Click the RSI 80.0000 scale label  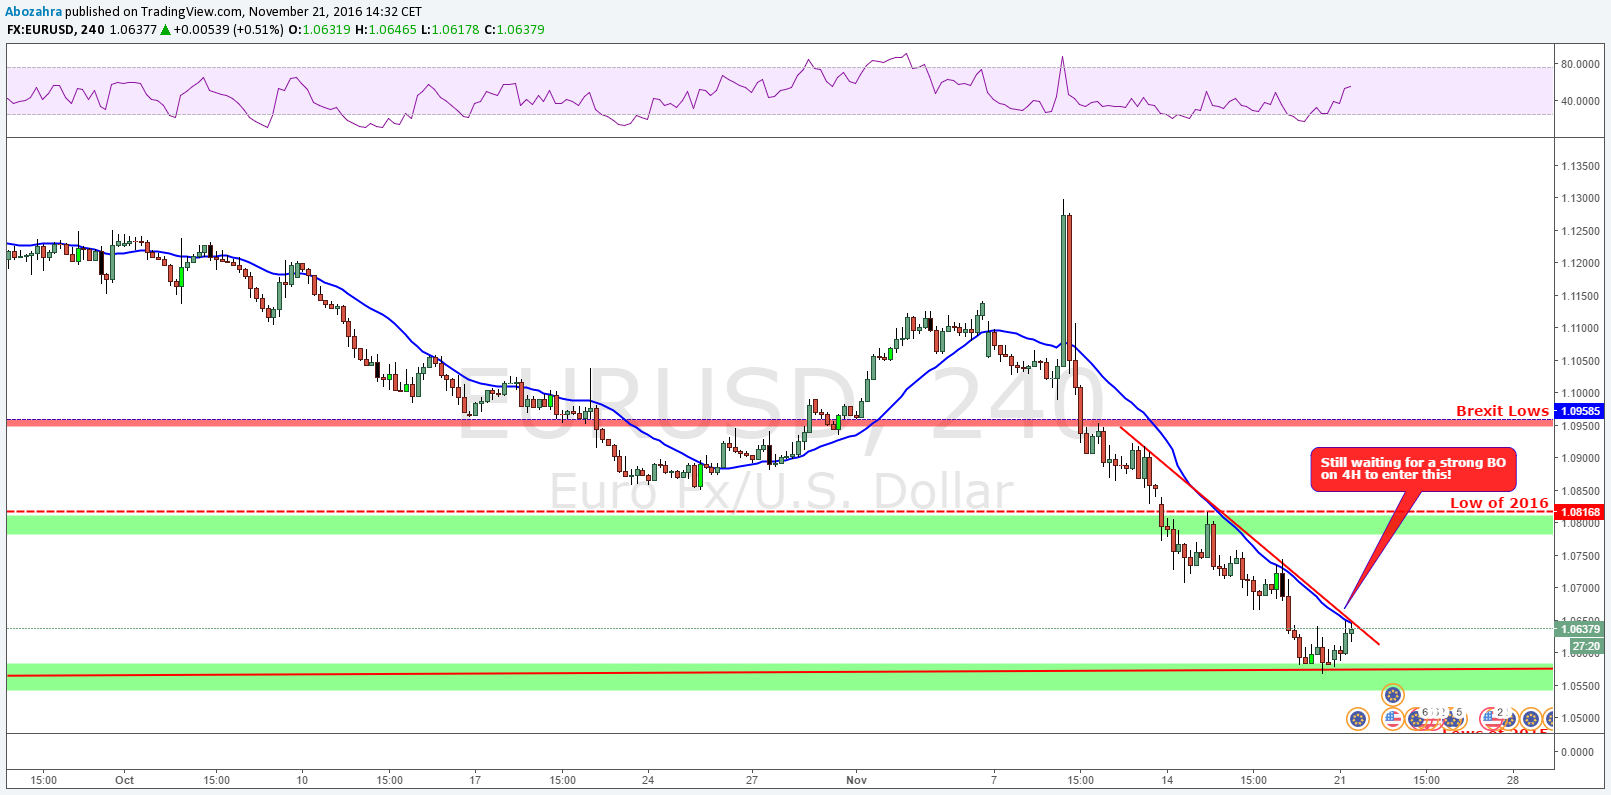click(1580, 64)
